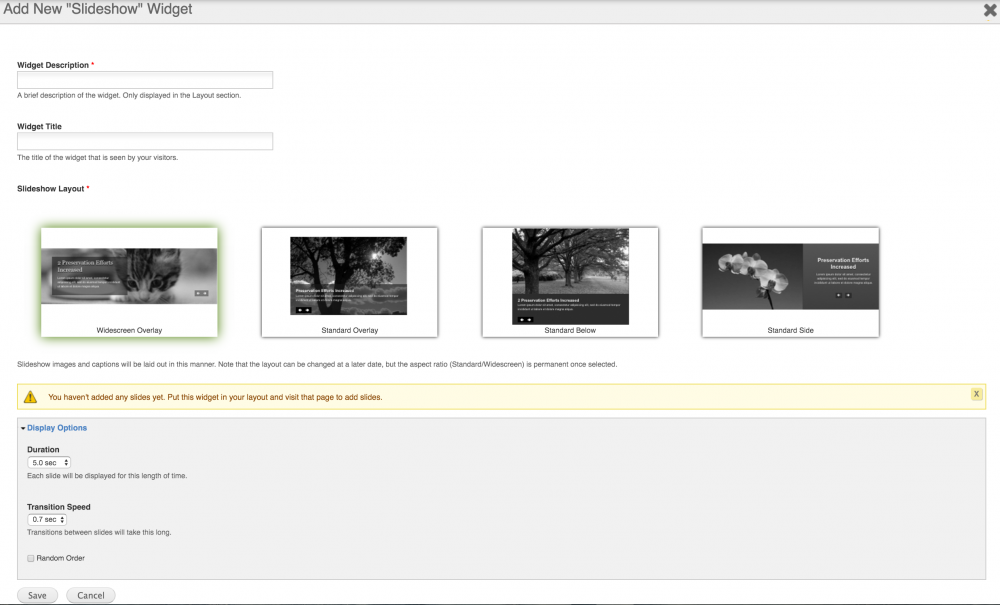Save the slideshow widget
The width and height of the screenshot is (1000, 605).
(37, 595)
